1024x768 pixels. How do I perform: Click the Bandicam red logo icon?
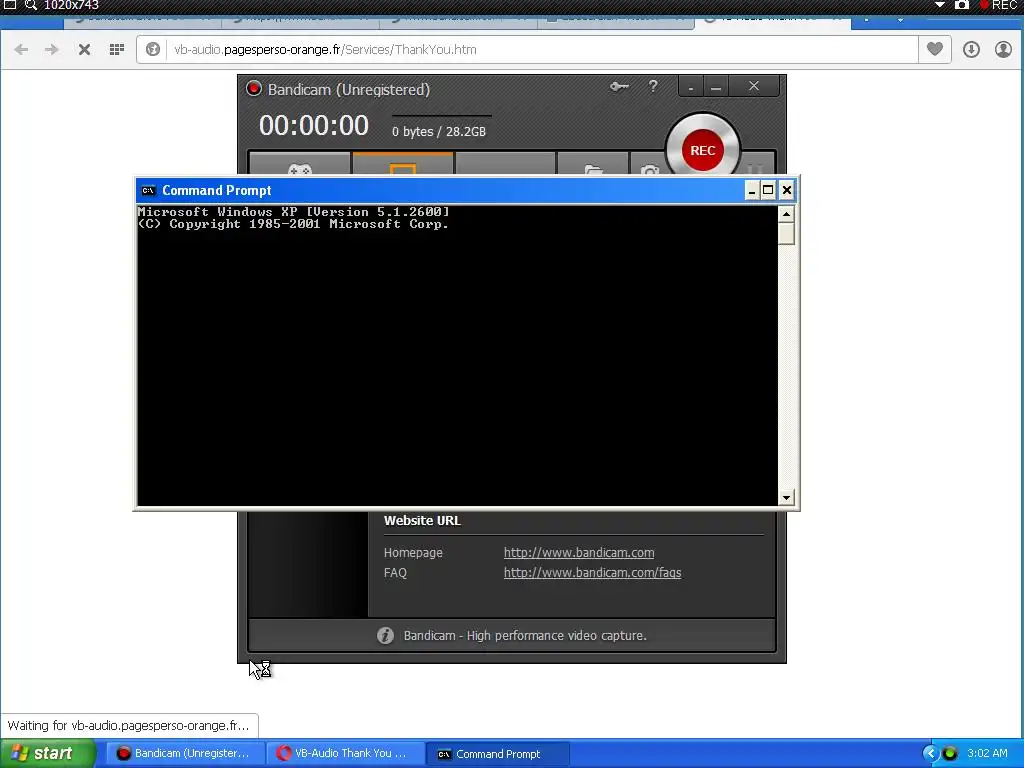tap(253, 89)
